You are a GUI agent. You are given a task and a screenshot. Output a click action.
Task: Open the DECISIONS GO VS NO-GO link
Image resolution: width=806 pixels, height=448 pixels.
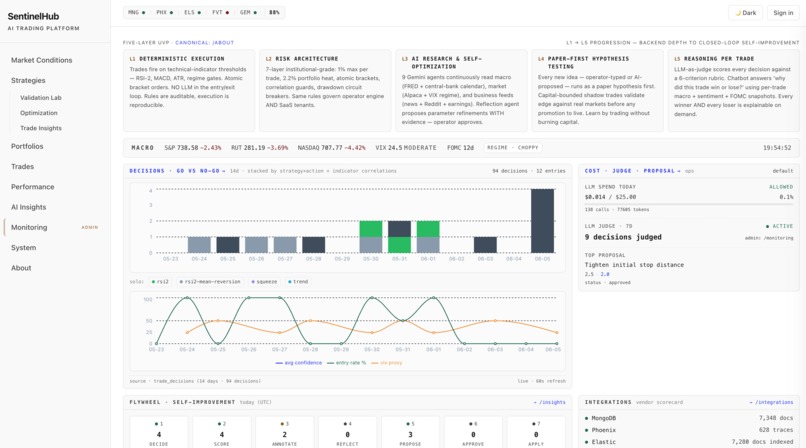(x=177, y=171)
